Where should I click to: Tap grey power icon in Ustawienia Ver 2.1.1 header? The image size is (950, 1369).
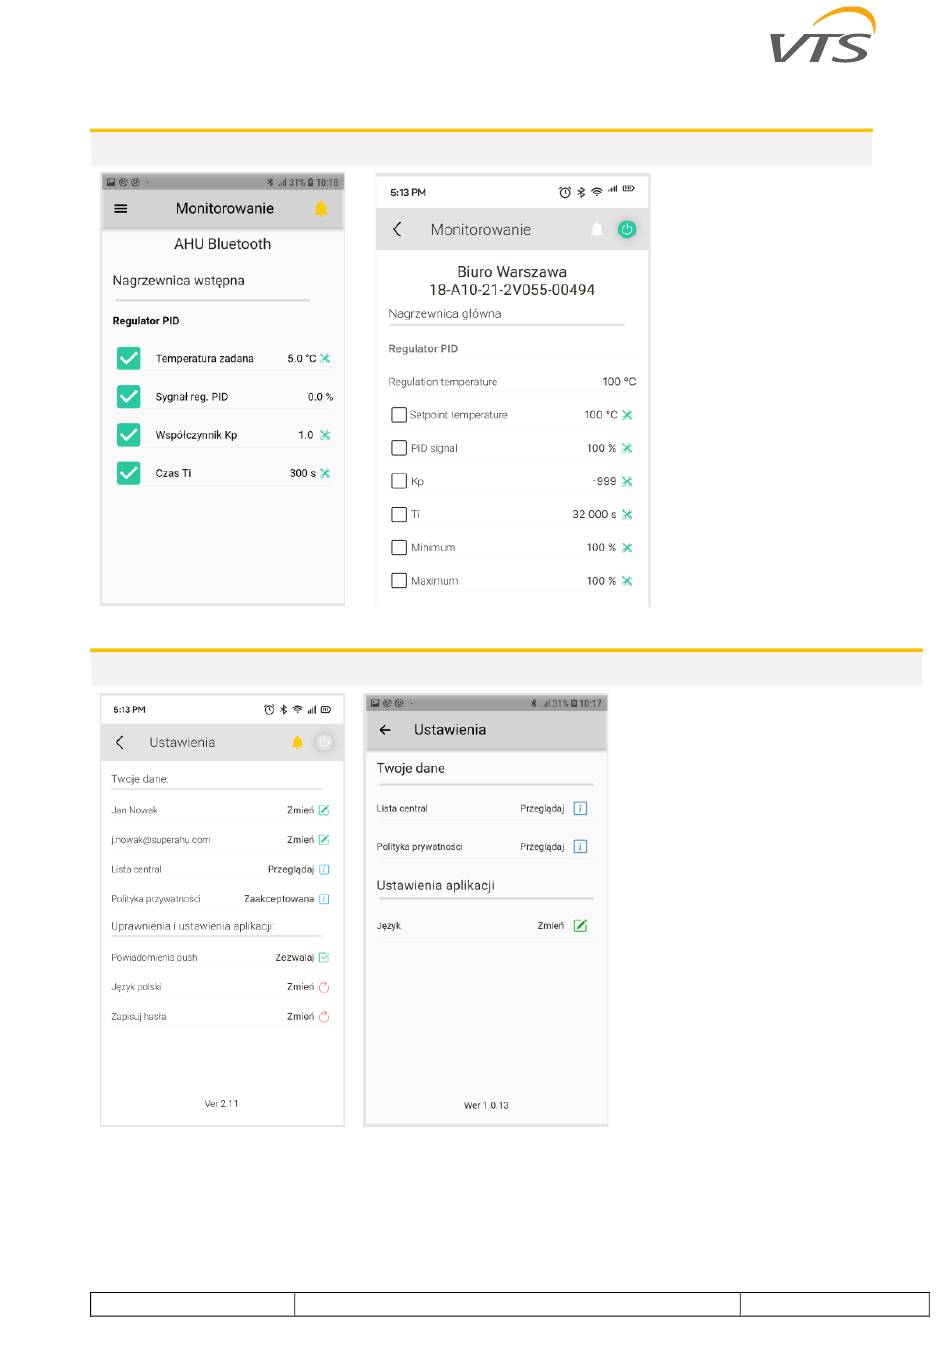[323, 743]
